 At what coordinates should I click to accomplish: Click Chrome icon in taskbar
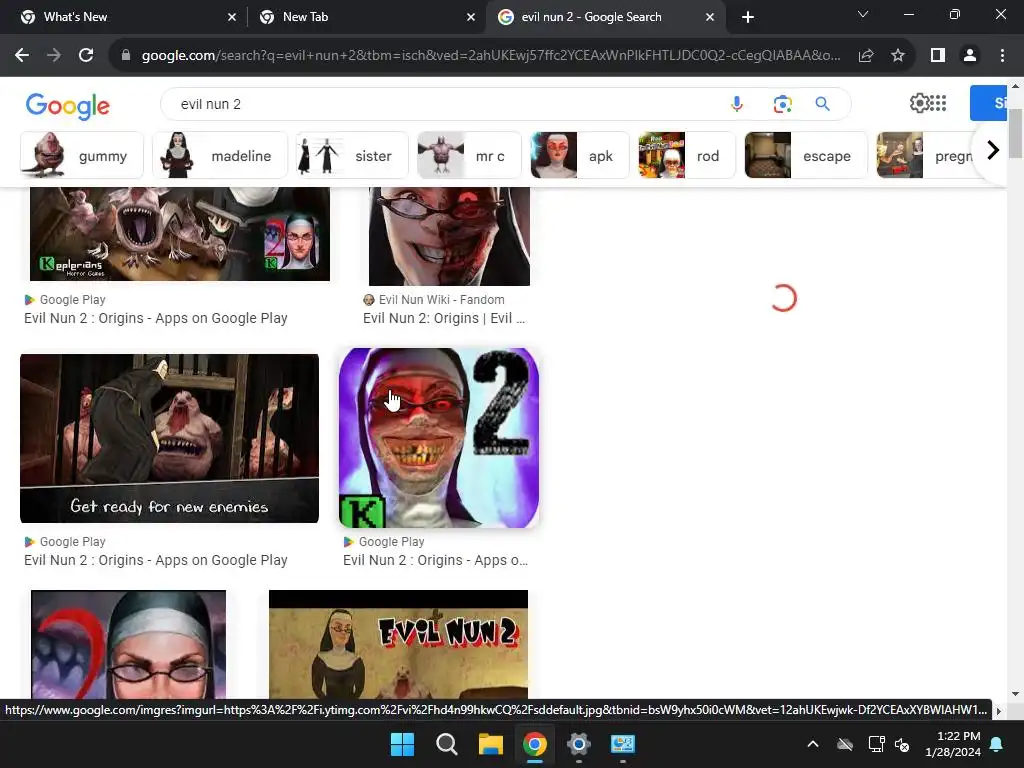[x=535, y=744]
